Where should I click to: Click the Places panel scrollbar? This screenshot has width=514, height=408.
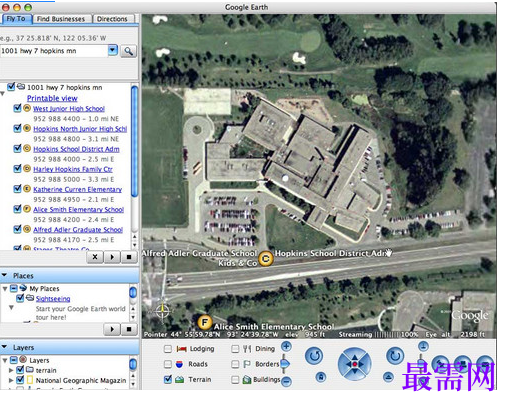(133, 292)
